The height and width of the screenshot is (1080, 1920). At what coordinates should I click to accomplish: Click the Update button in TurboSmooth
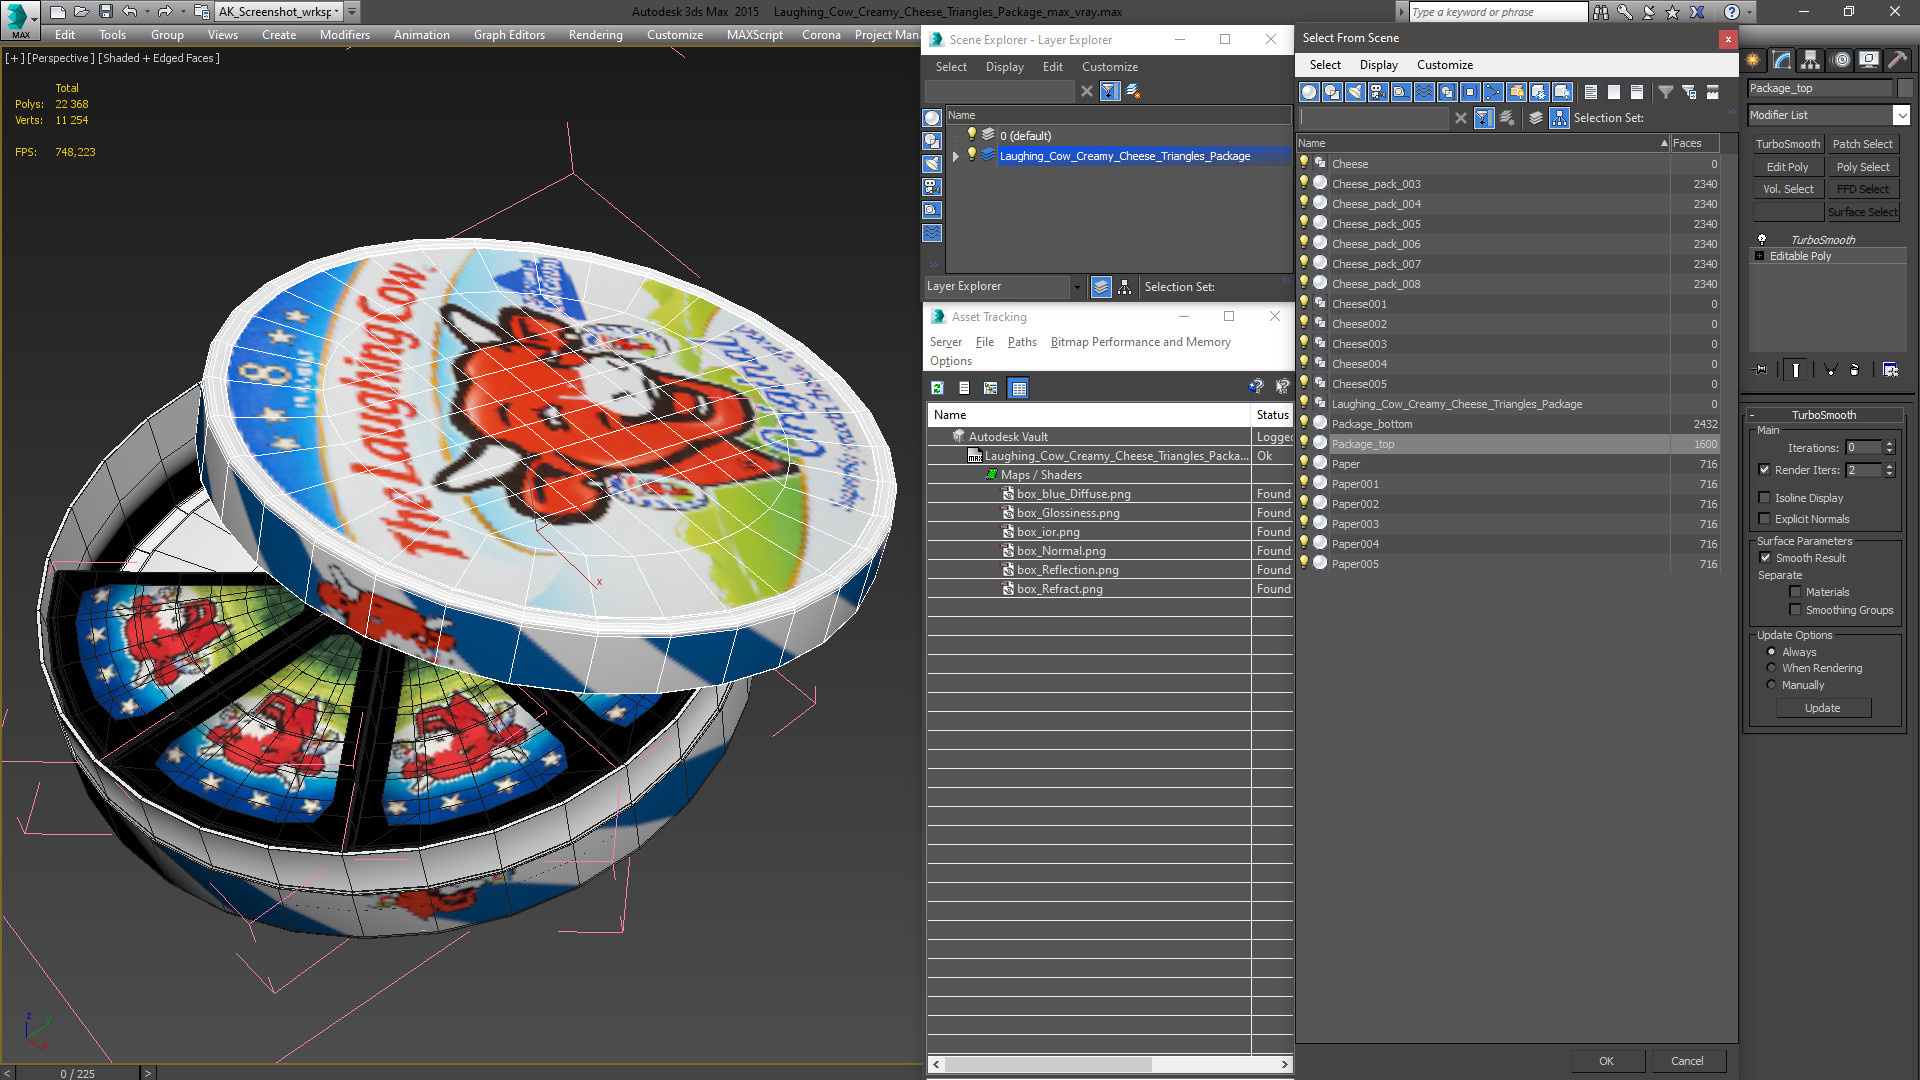point(1822,708)
